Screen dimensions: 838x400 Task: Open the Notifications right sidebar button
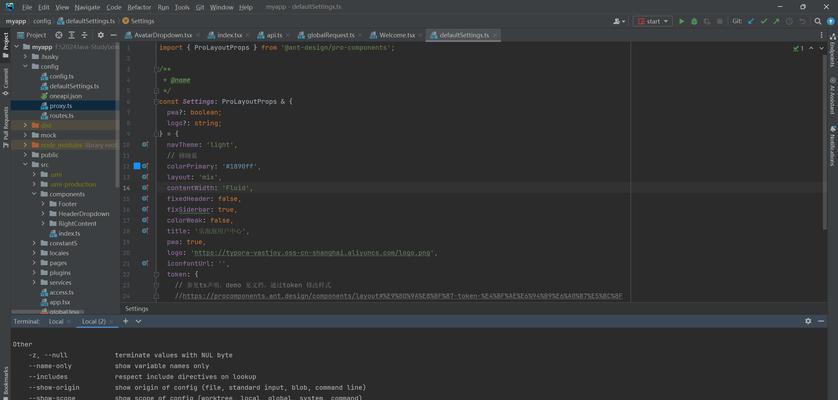pyautogui.click(x=832, y=146)
